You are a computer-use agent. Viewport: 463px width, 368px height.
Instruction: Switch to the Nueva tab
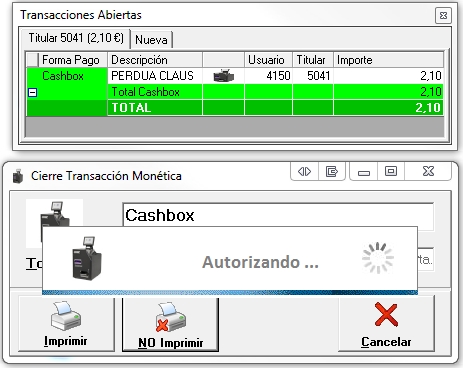[151, 40]
